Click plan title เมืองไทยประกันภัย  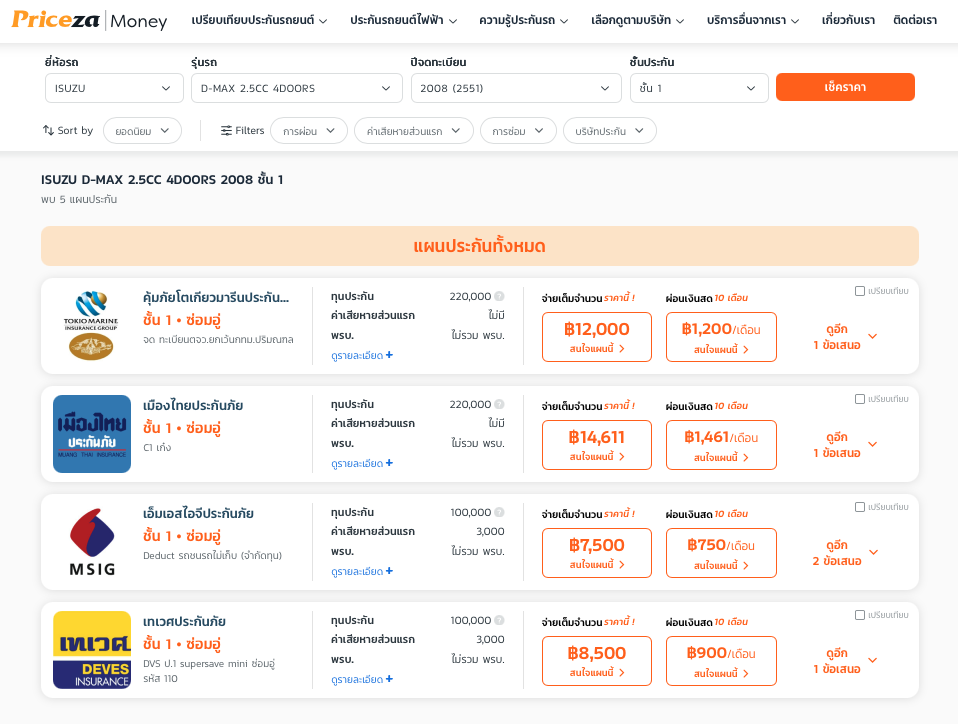[x=193, y=406]
